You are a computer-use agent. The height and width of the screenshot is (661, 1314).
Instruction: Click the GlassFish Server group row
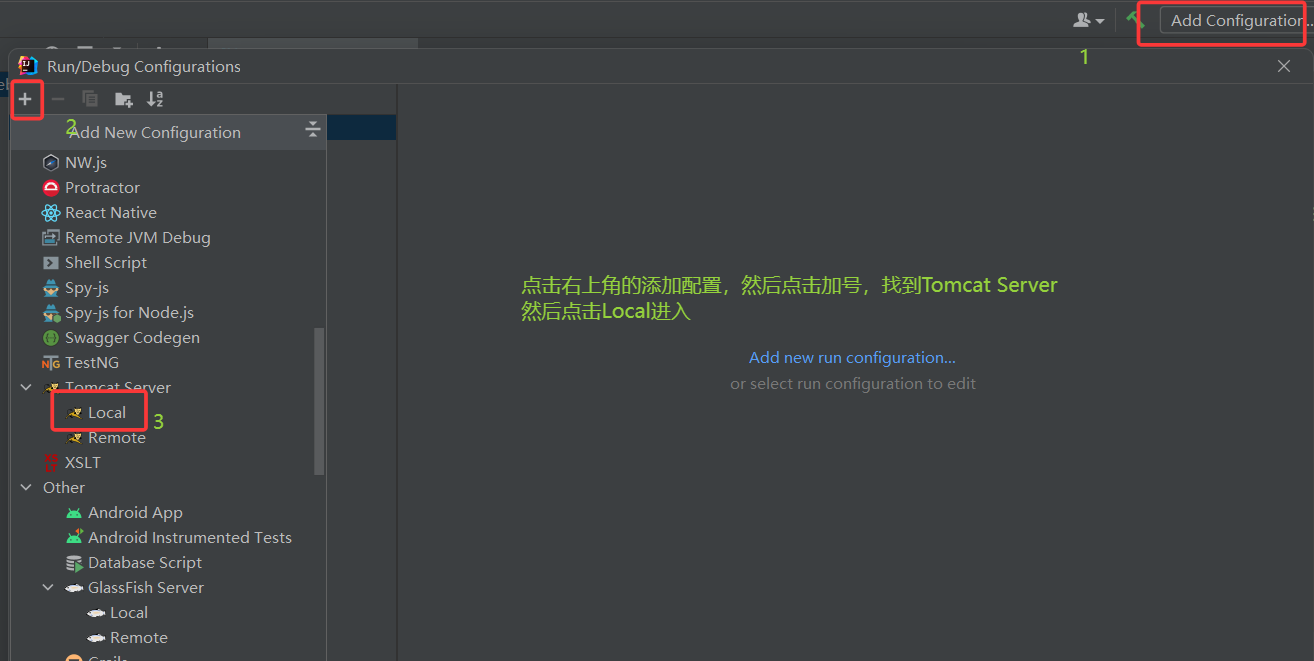168,587
